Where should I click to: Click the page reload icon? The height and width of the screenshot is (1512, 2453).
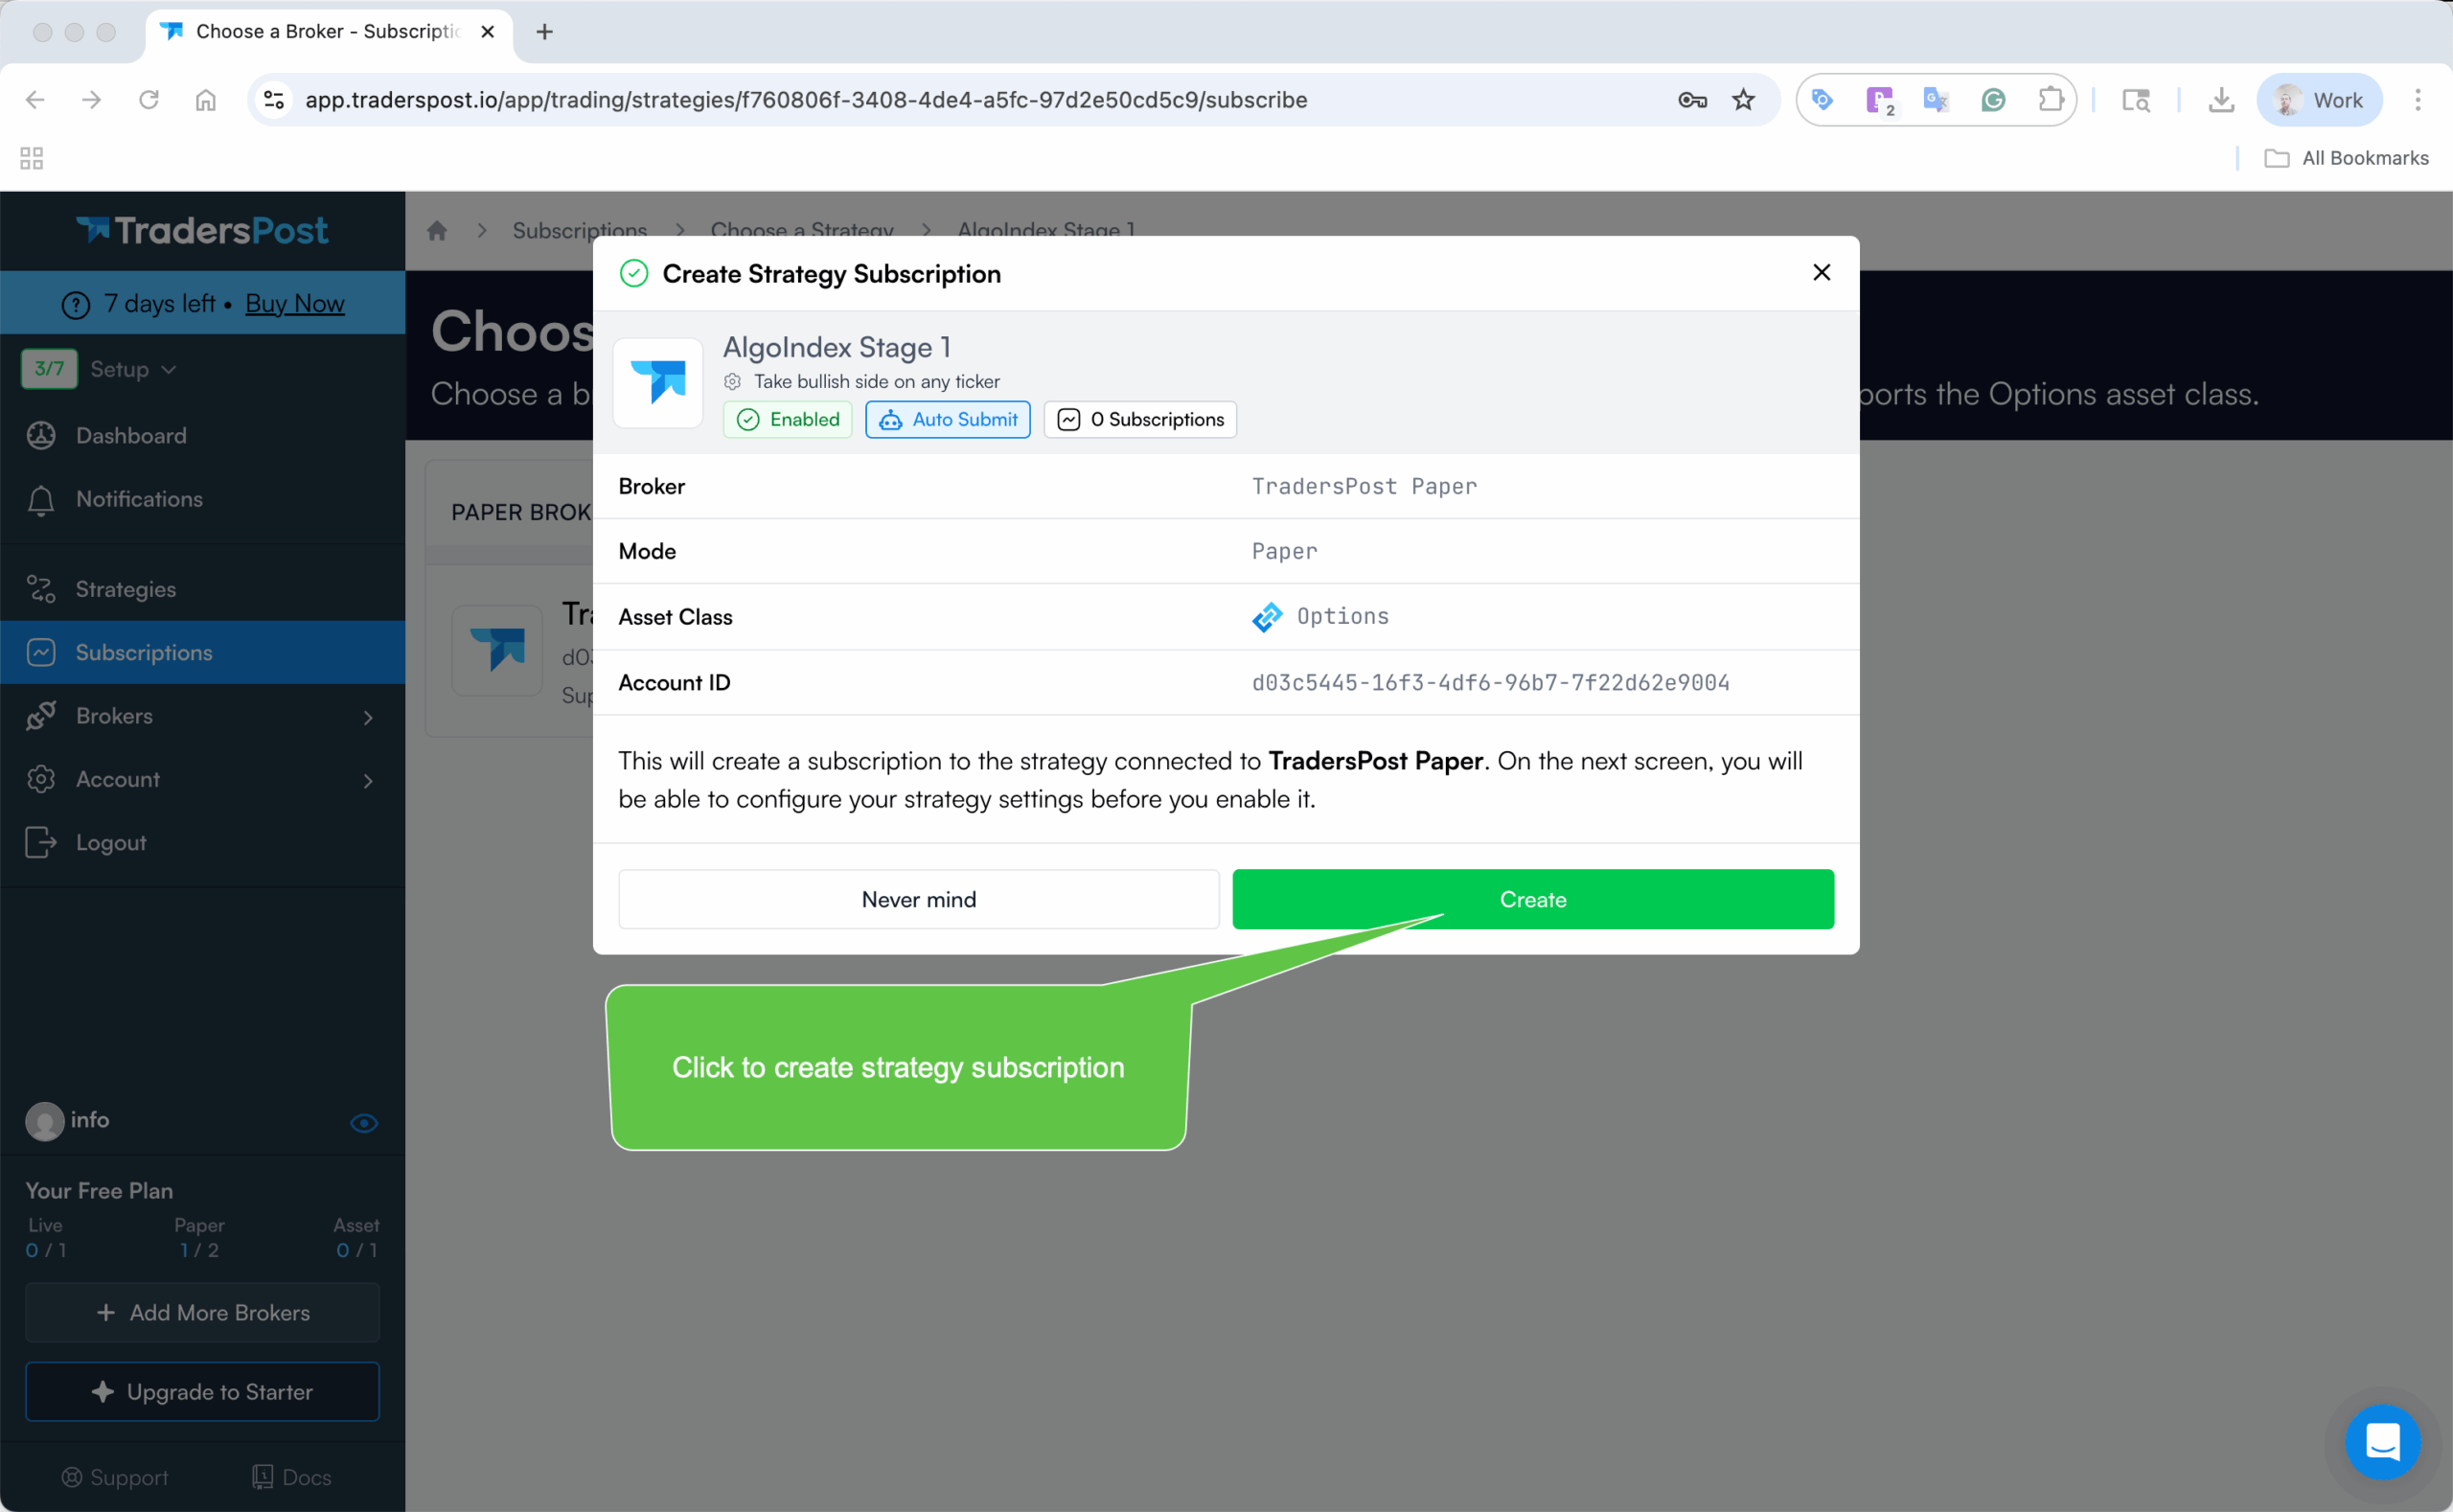coord(149,100)
